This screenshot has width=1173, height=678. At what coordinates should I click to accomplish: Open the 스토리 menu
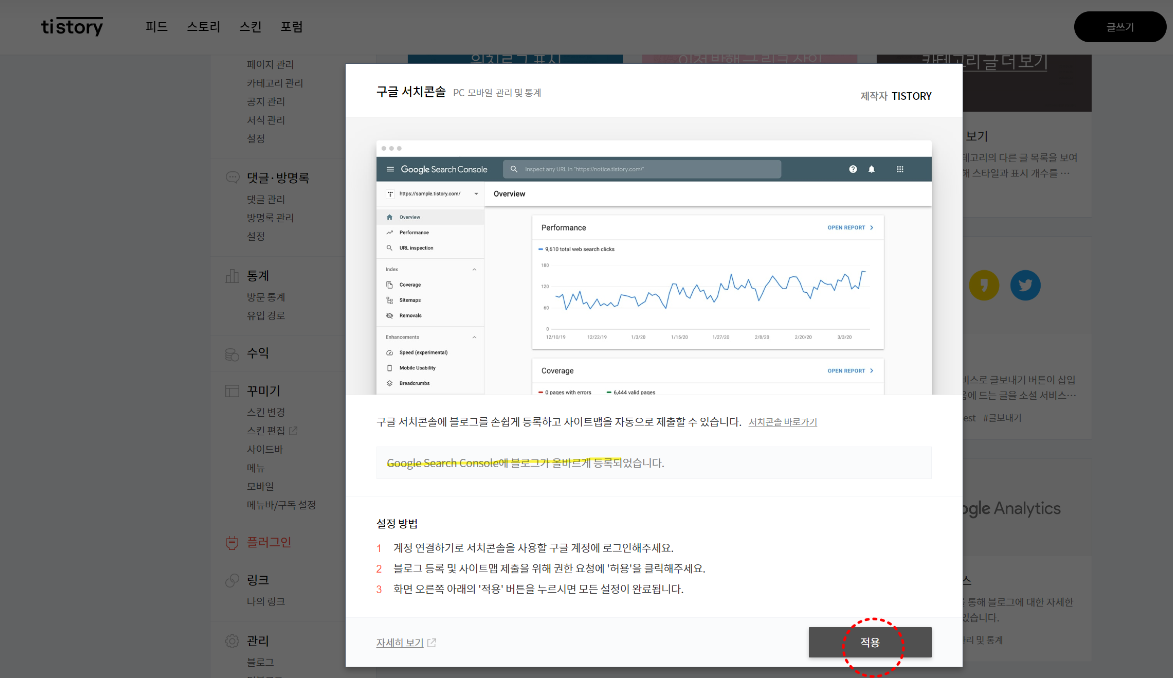203,27
